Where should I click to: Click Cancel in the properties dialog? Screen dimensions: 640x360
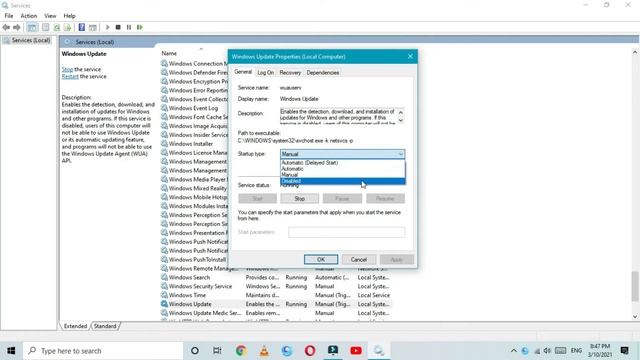coord(359,260)
